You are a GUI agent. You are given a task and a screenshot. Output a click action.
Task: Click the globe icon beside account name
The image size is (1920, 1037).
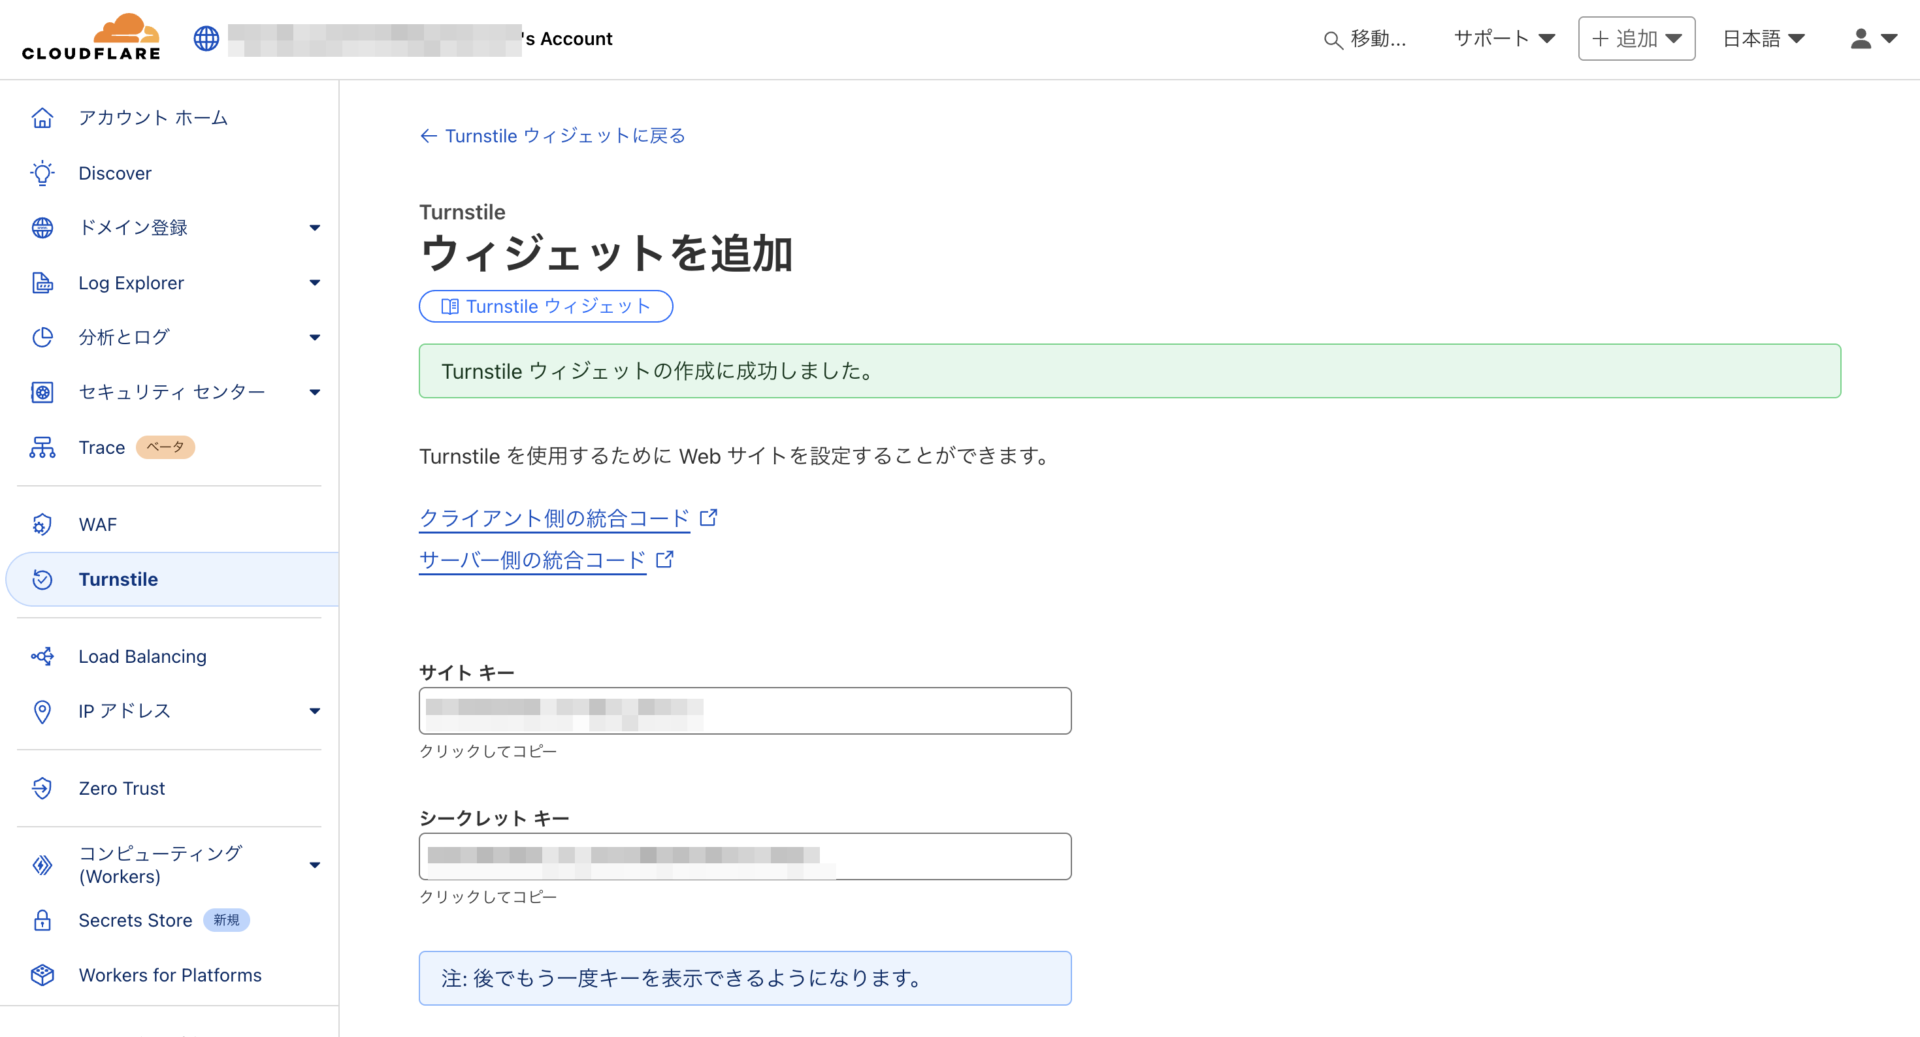click(206, 39)
